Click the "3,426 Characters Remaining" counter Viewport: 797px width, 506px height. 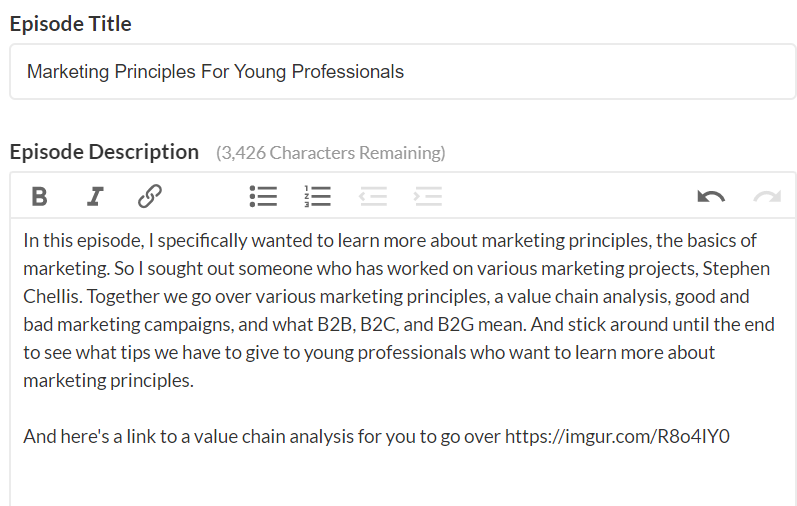click(x=331, y=153)
